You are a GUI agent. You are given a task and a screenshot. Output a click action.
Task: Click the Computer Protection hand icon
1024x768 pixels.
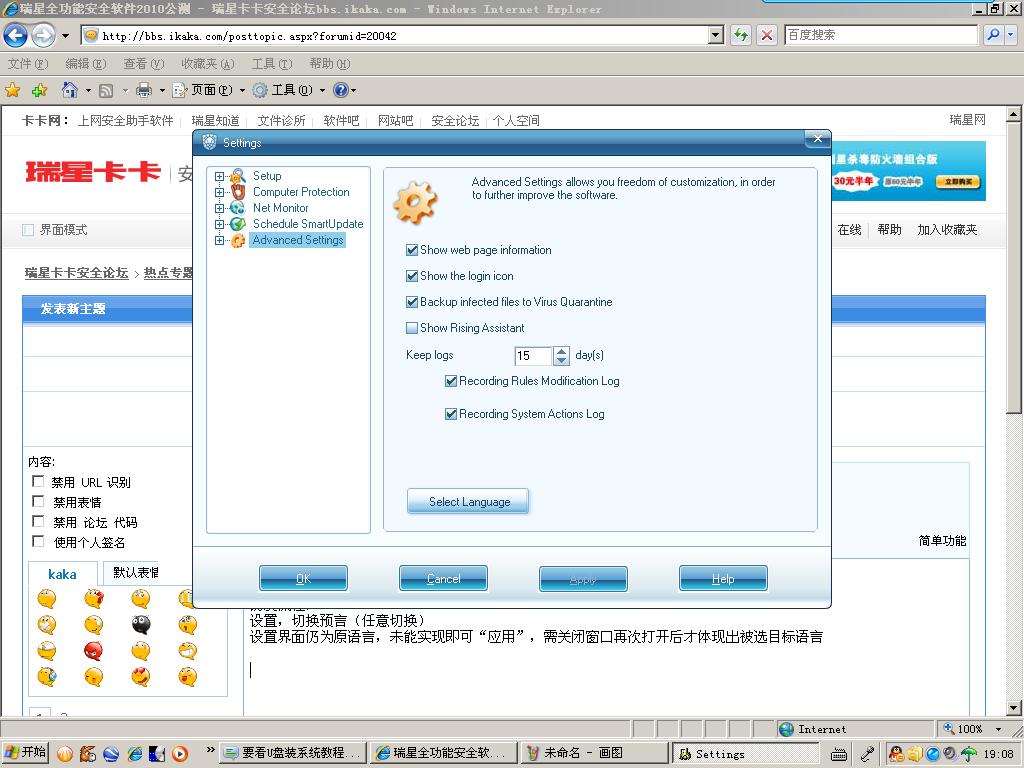coord(238,192)
